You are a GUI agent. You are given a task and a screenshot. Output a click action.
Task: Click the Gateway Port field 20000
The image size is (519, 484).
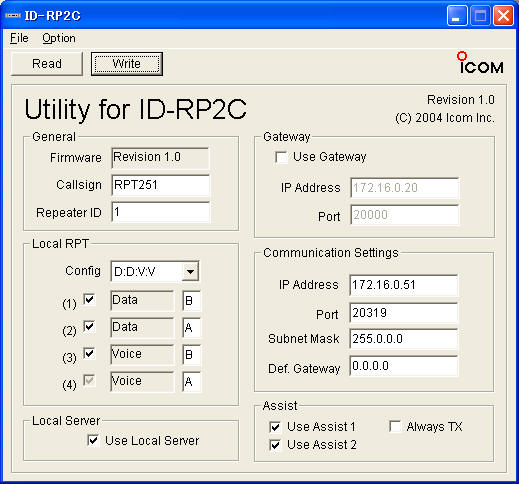(x=404, y=215)
